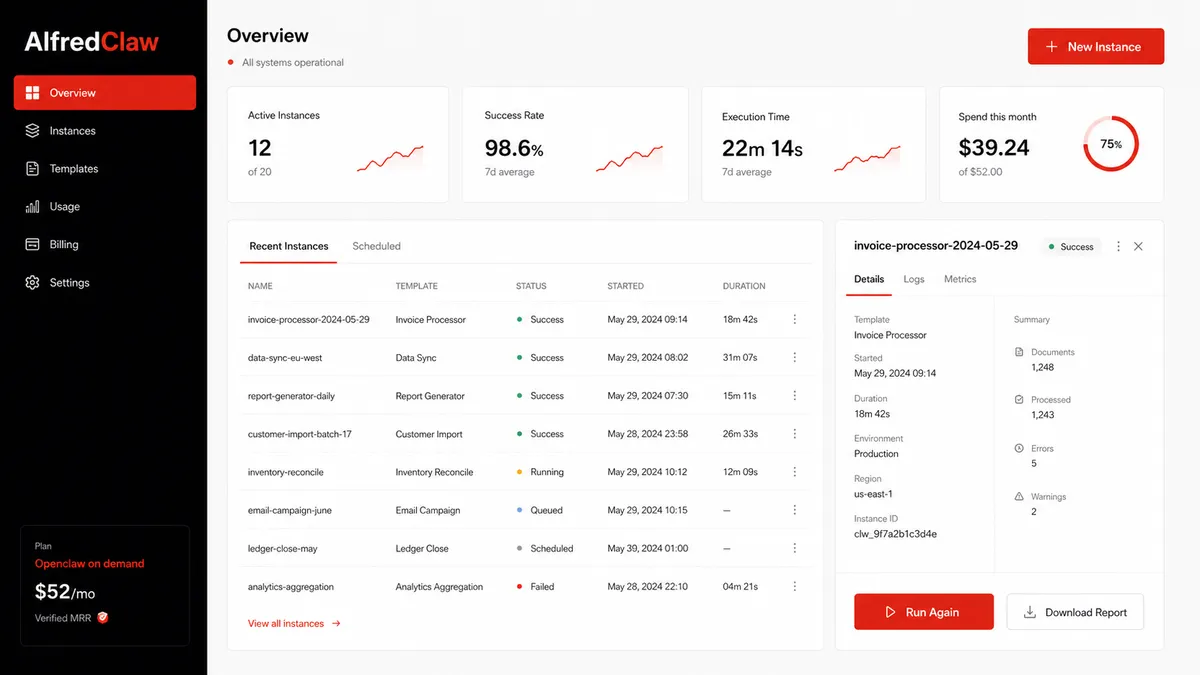This screenshot has width=1200, height=675.
Task: Click the Success badge in detail header
Action: pos(1070,246)
